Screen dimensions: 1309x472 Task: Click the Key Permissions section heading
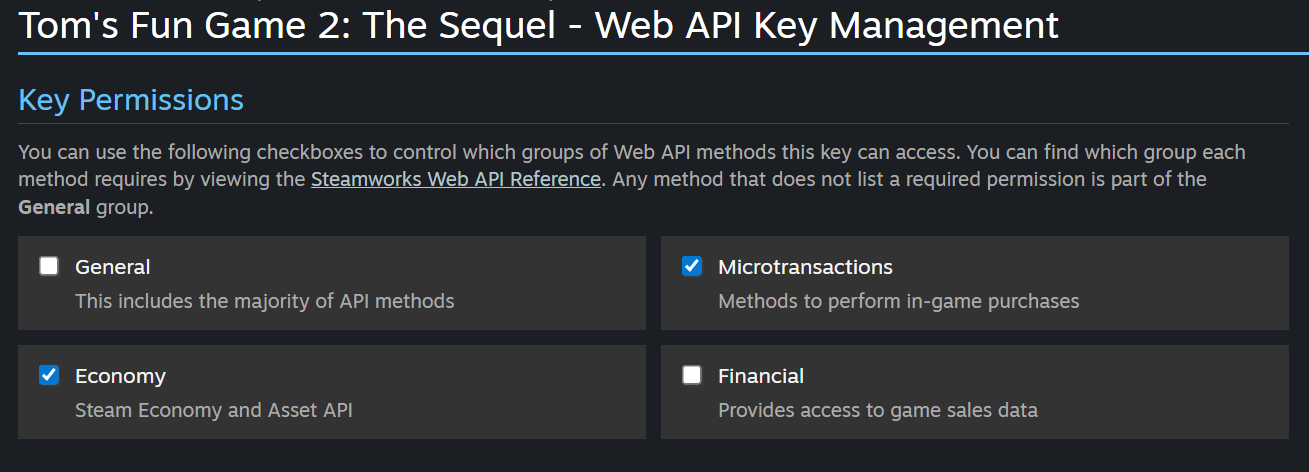tap(131, 100)
